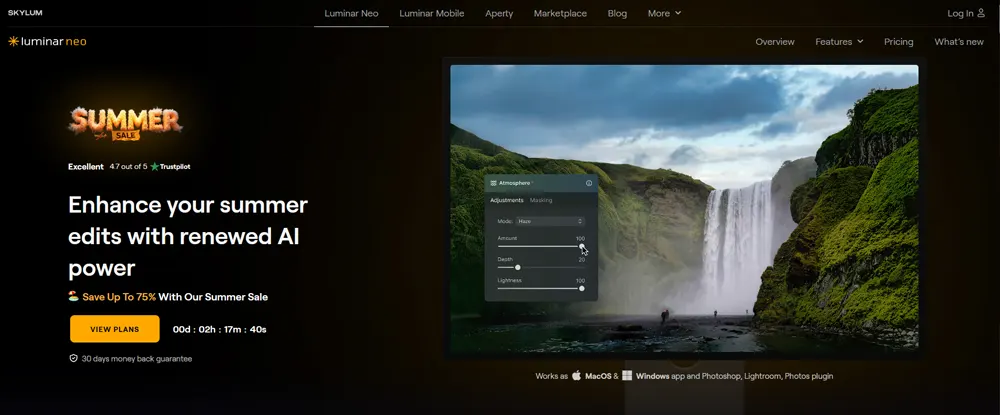
Task: Click the Windows logo icon
Action: [x=627, y=376]
